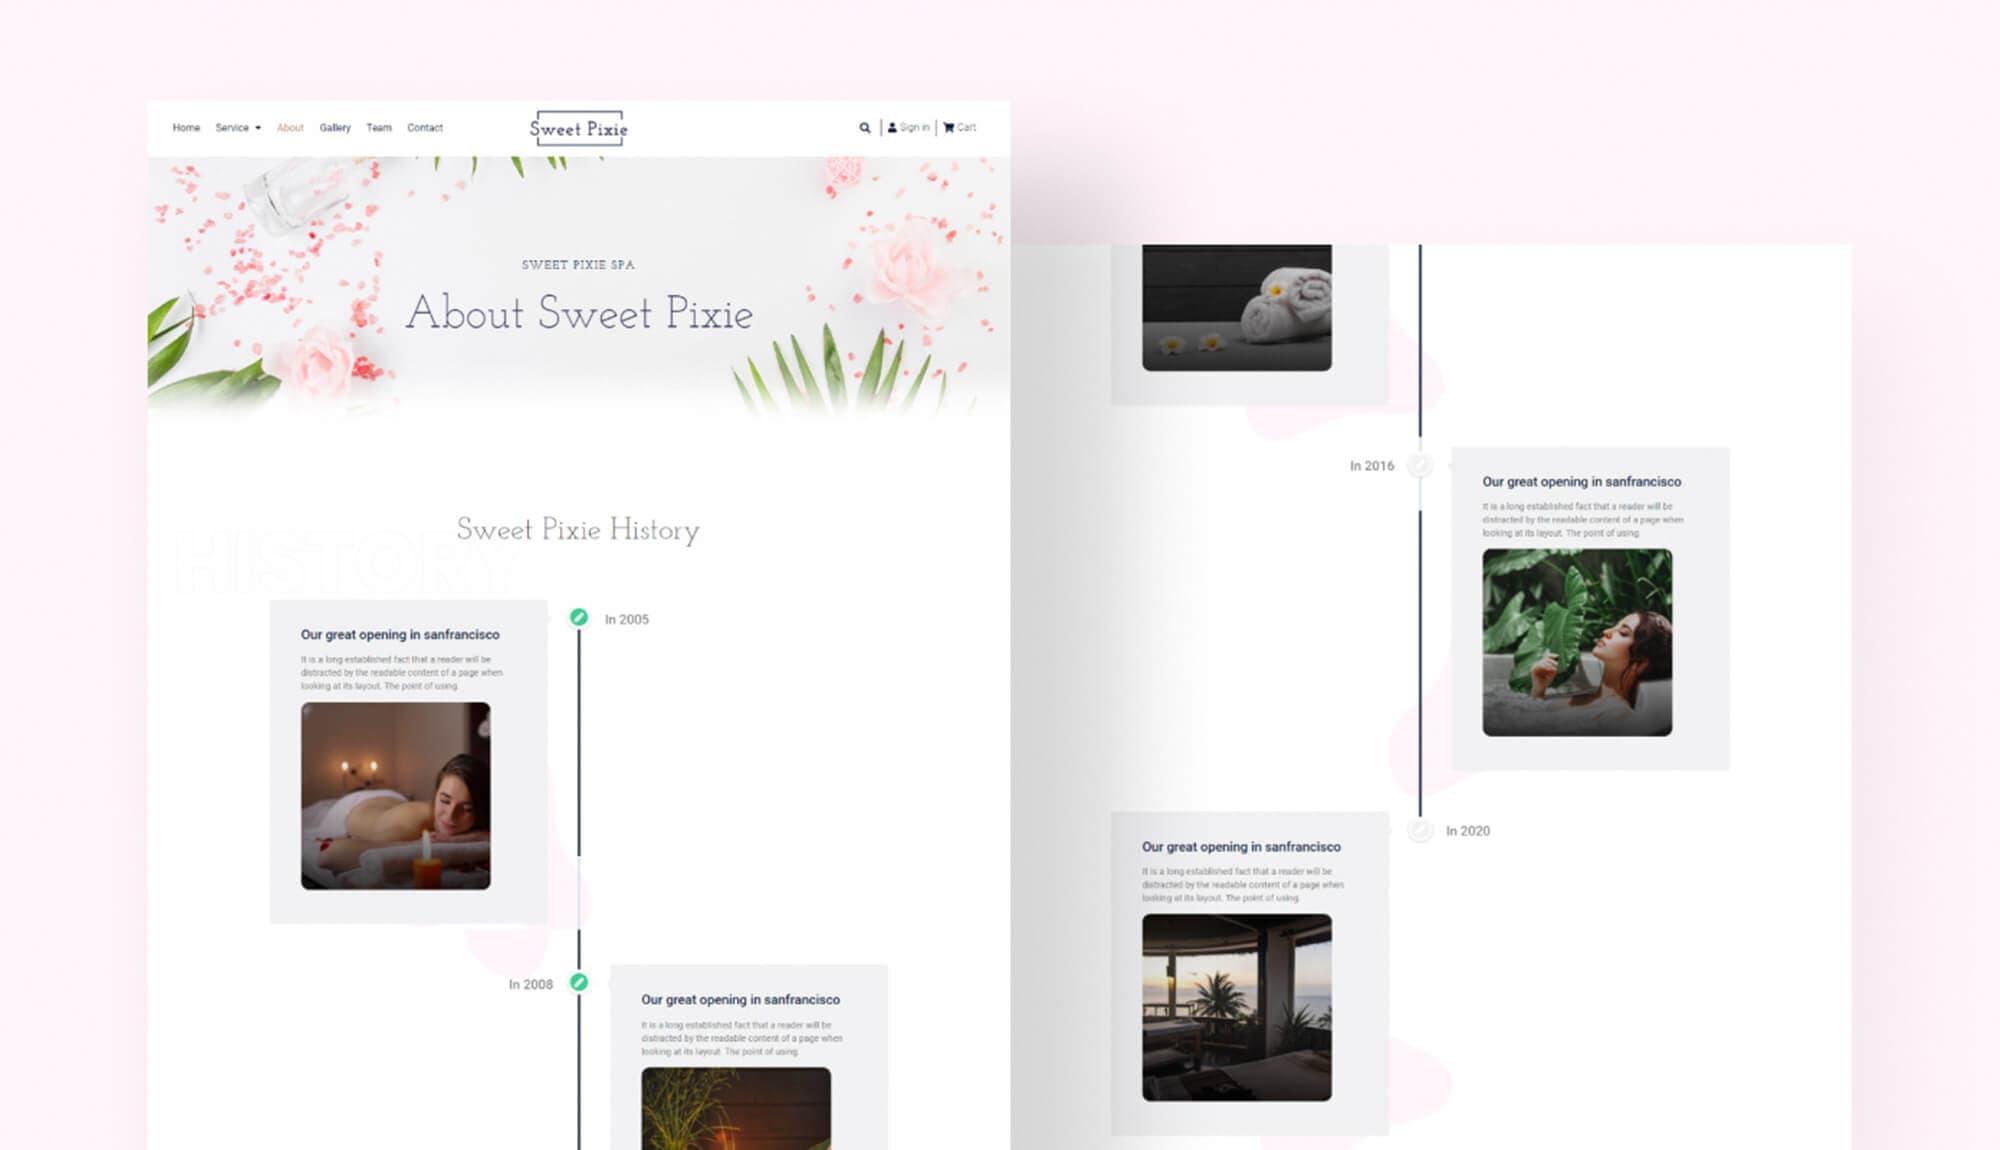
Task: Click the Sign in link text
Action: 914,128
